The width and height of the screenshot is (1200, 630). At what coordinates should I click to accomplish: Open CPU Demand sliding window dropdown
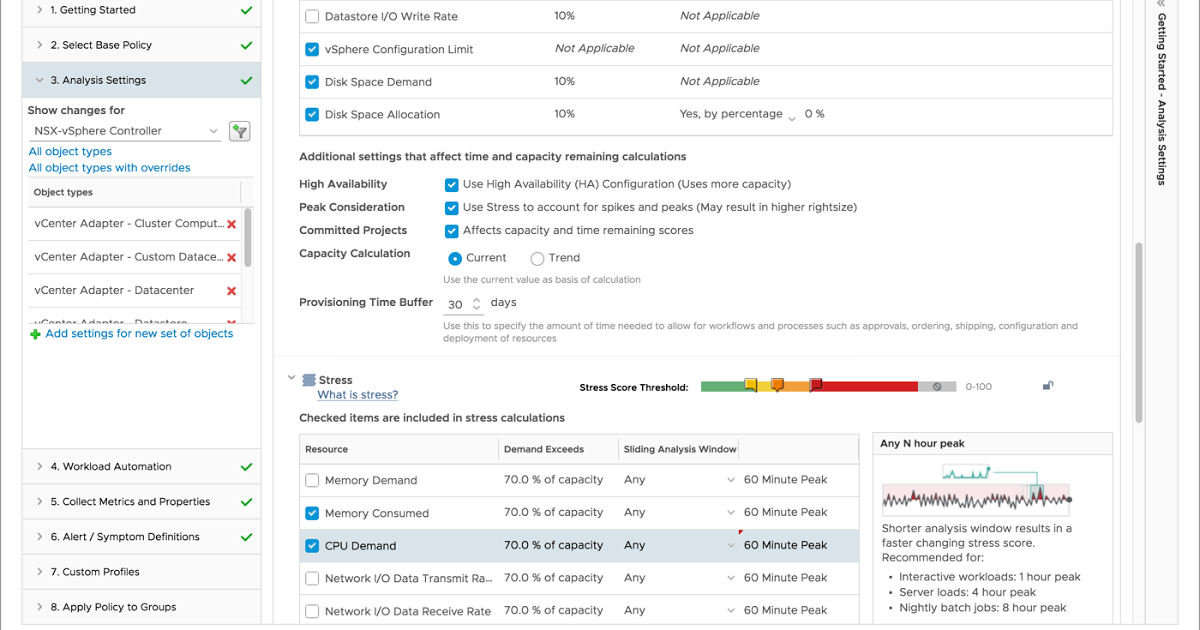point(731,546)
